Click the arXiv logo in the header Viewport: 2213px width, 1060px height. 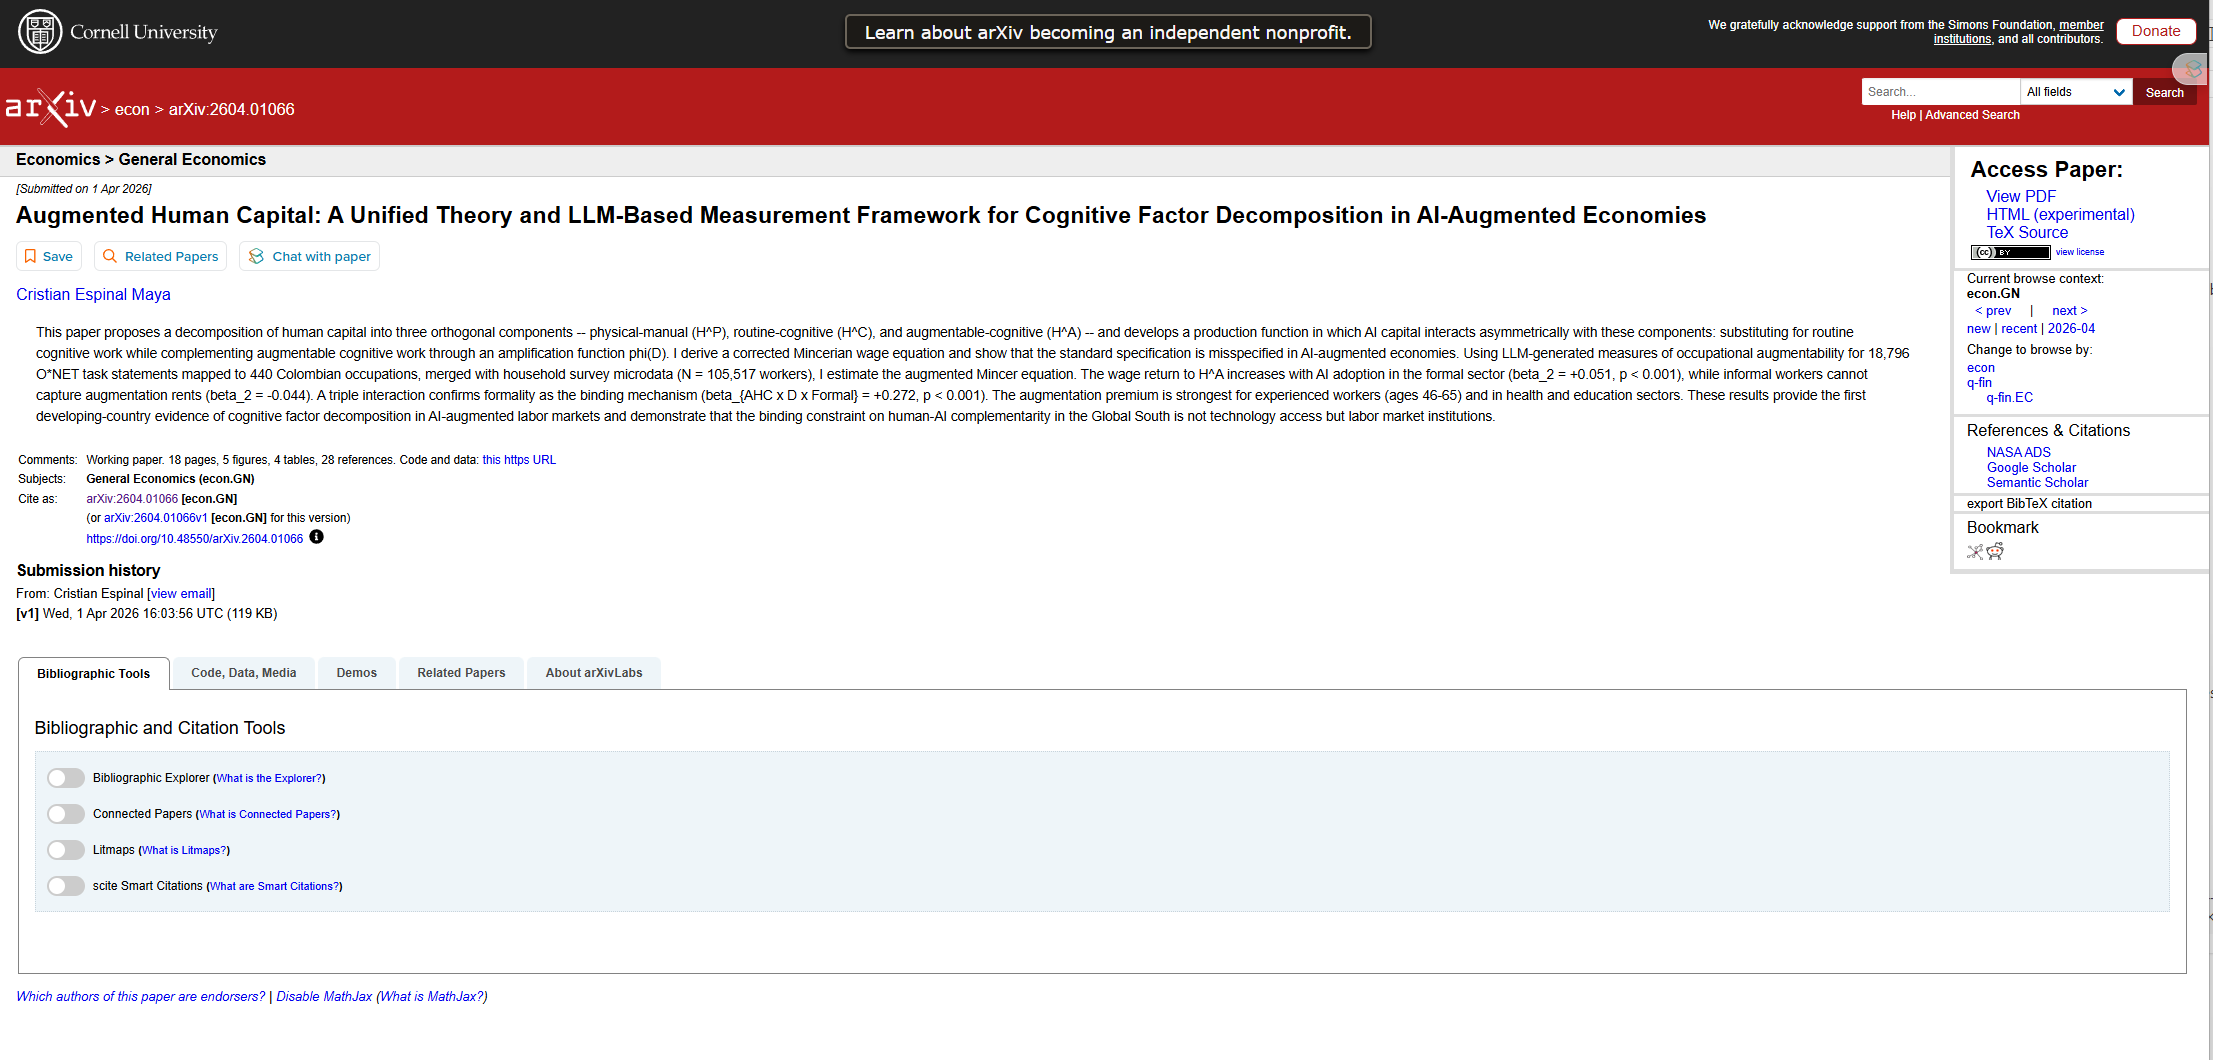tap(50, 108)
